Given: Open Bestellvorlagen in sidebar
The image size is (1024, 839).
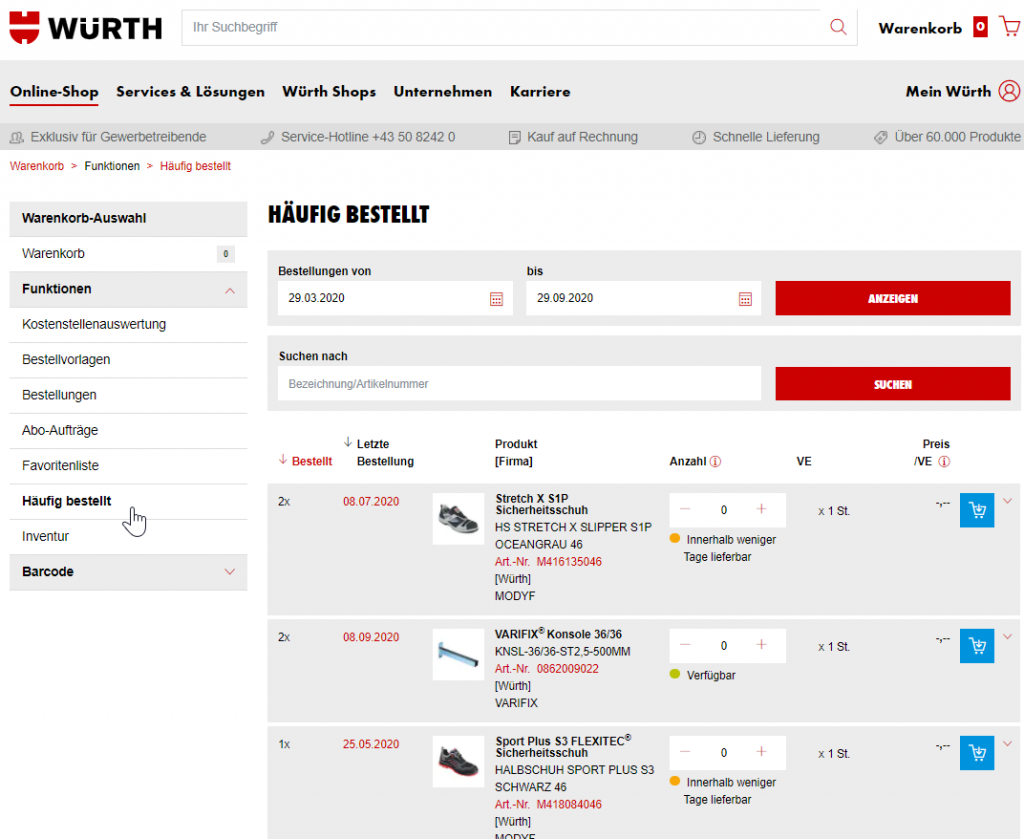Looking at the screenshot, I should pos(128,360).
